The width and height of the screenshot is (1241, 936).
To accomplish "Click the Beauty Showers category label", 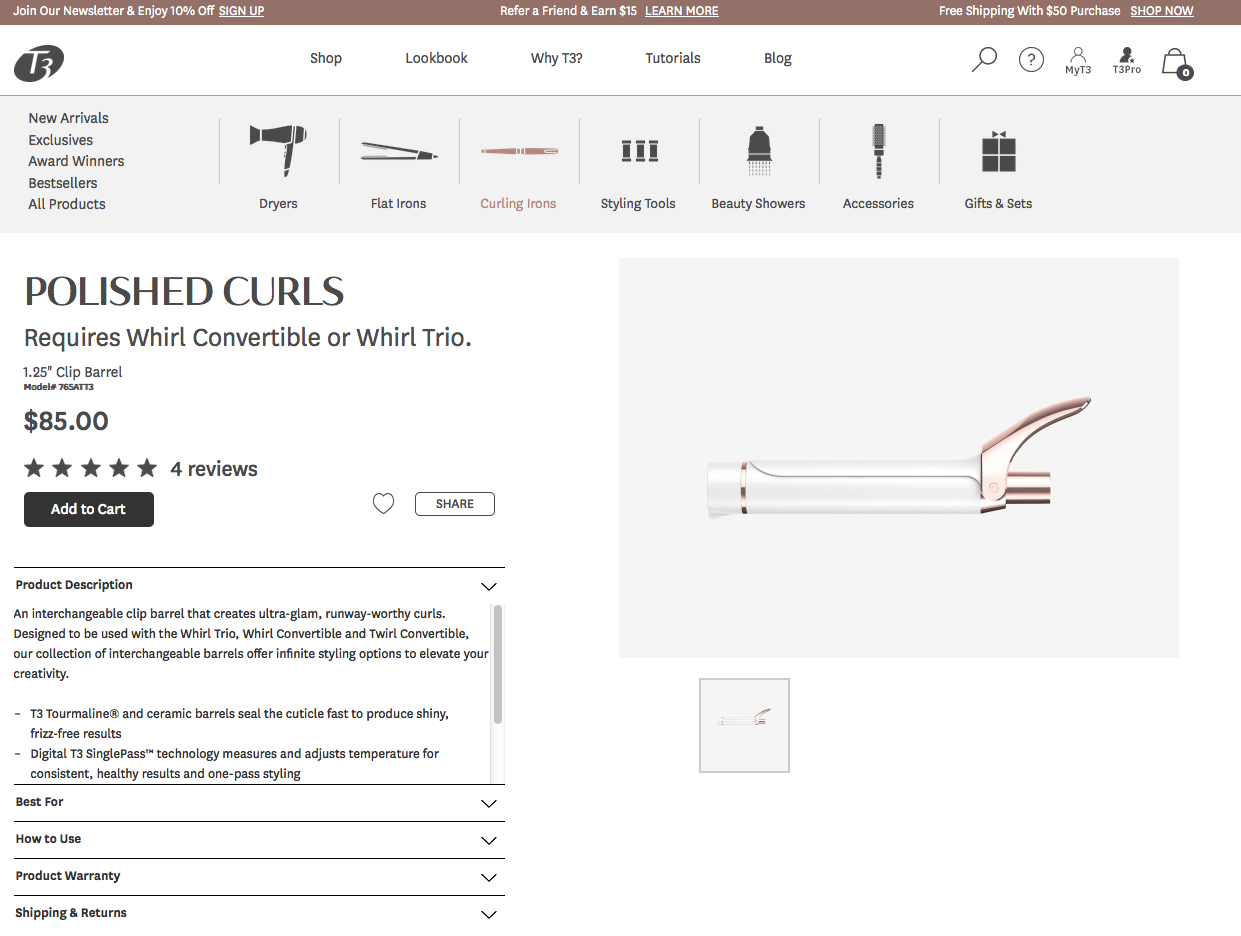I will point(758,203).
